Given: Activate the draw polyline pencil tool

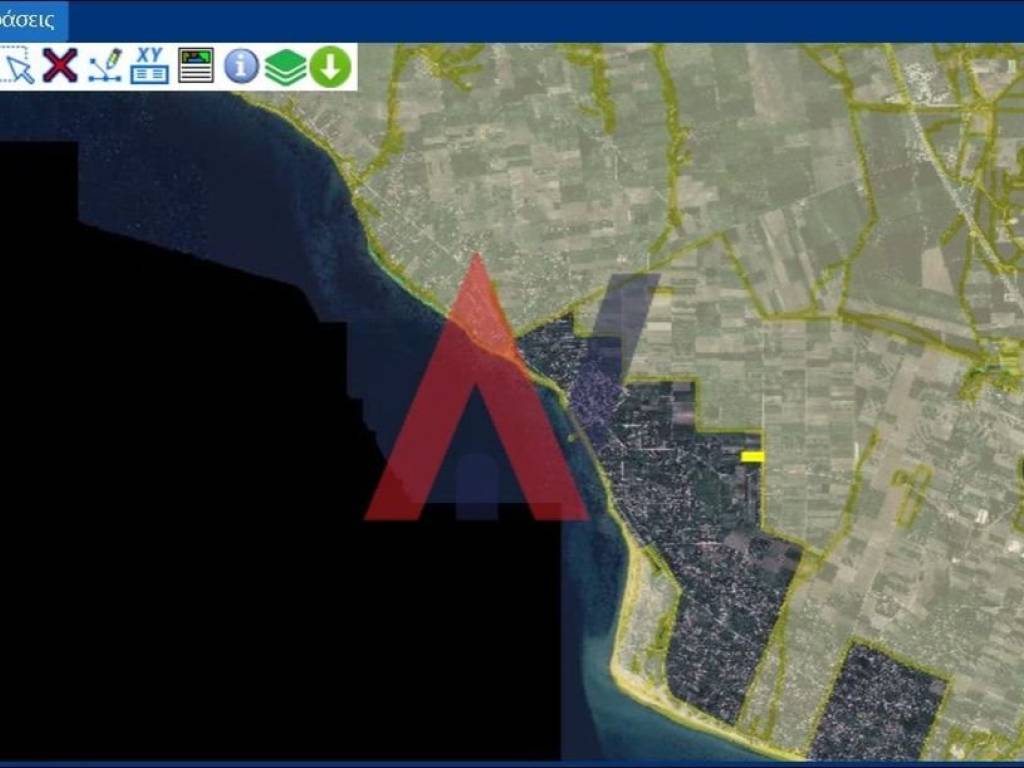Looking at the screenshot, I should (105, 66).
